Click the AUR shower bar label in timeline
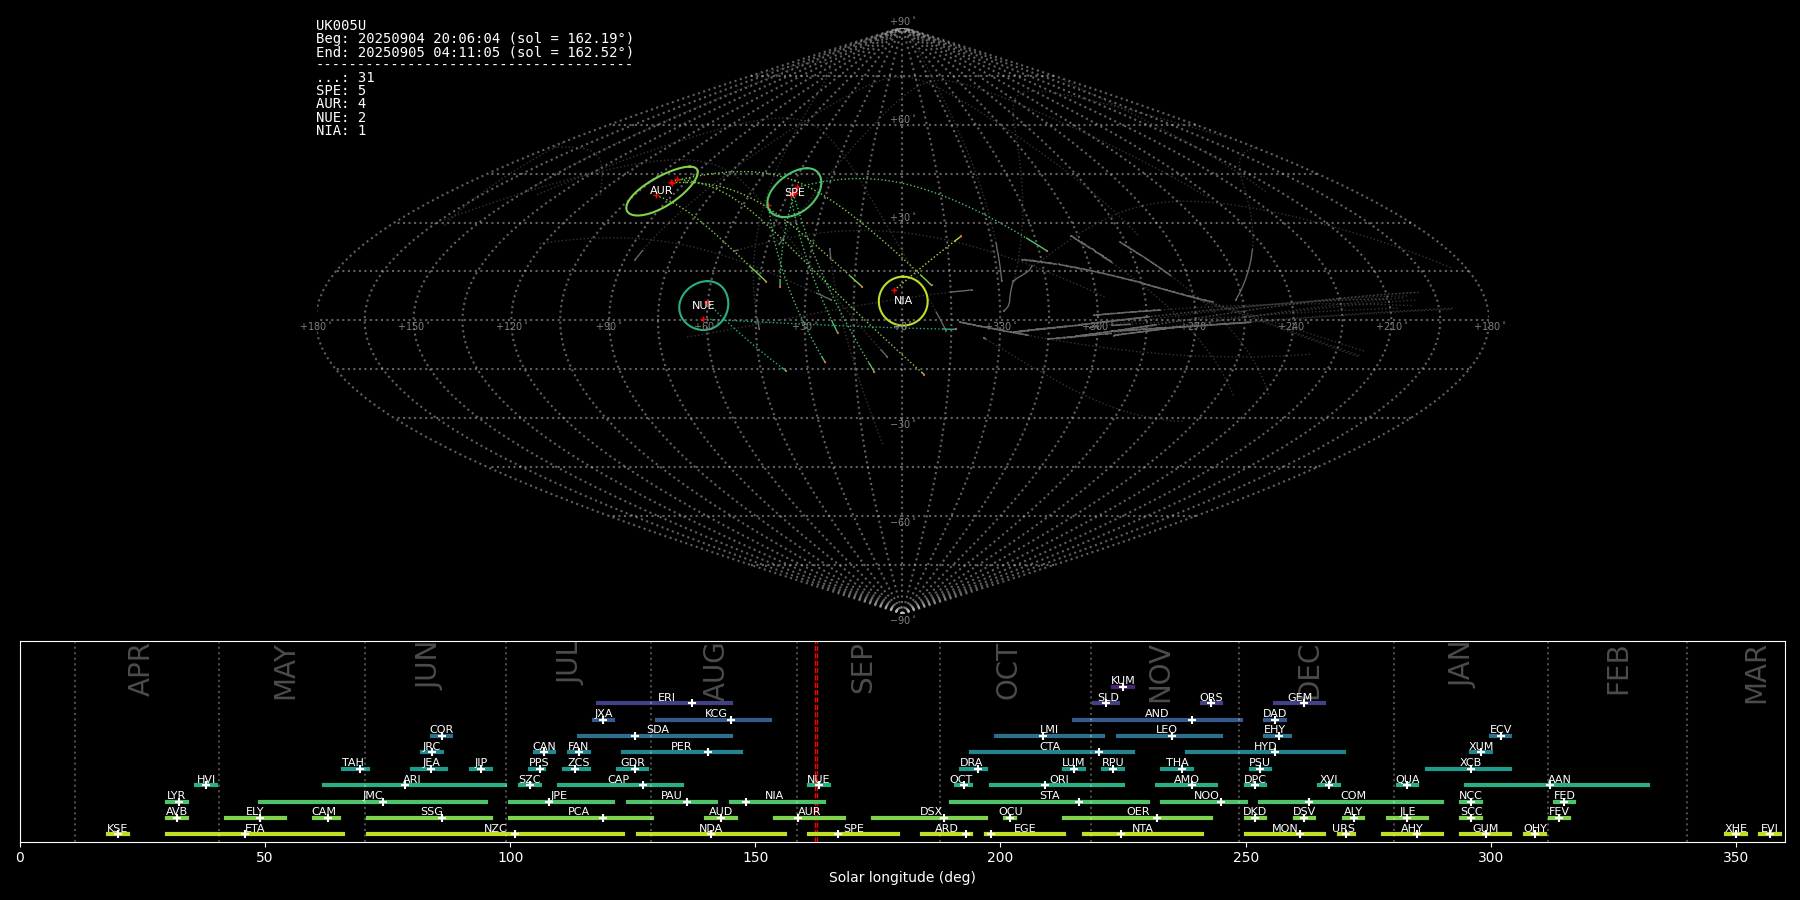 click(809, 812)
